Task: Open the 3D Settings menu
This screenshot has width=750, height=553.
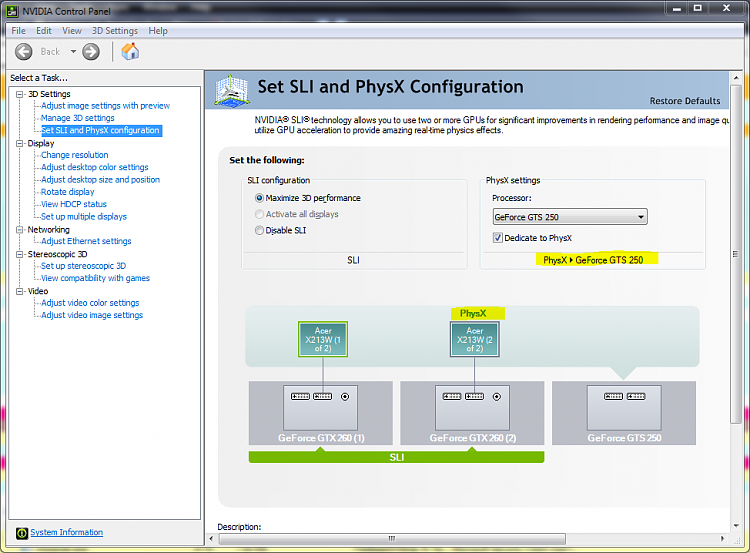Action: click(x=115, y=31)
